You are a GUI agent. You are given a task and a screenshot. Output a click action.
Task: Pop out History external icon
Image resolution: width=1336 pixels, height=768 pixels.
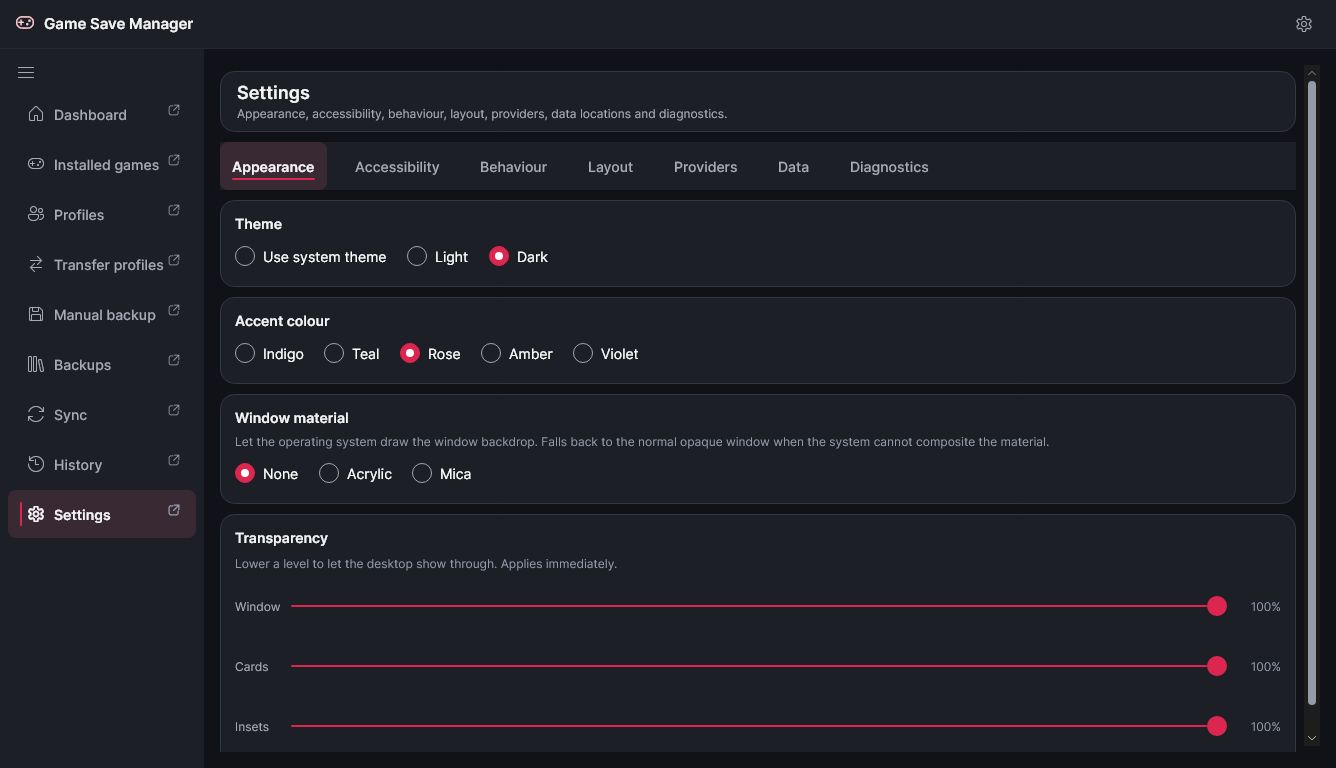(174, 460)
